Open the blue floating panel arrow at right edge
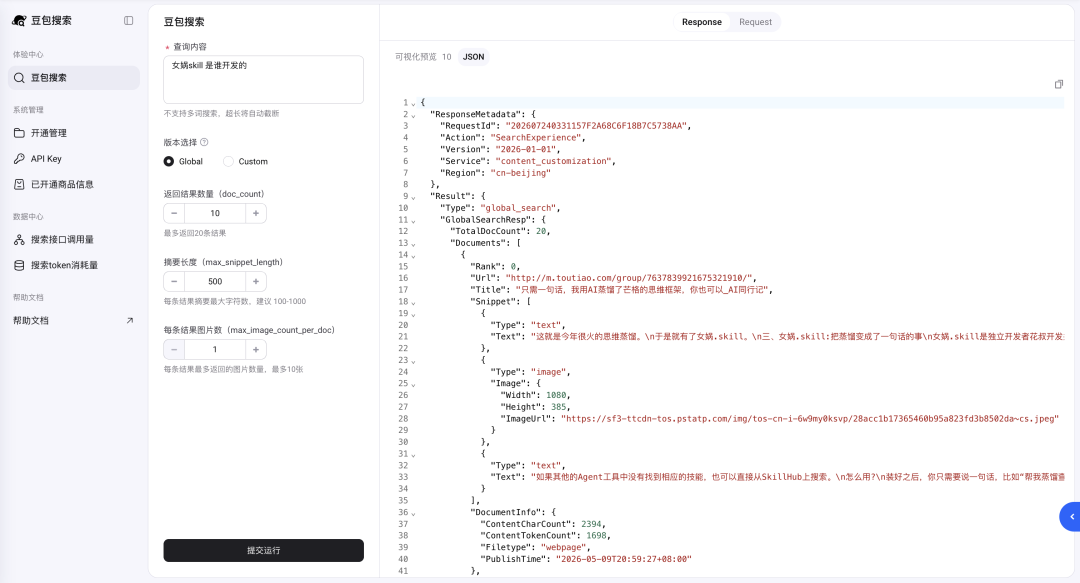The image size is (1080, 583). coord(1070,517)
